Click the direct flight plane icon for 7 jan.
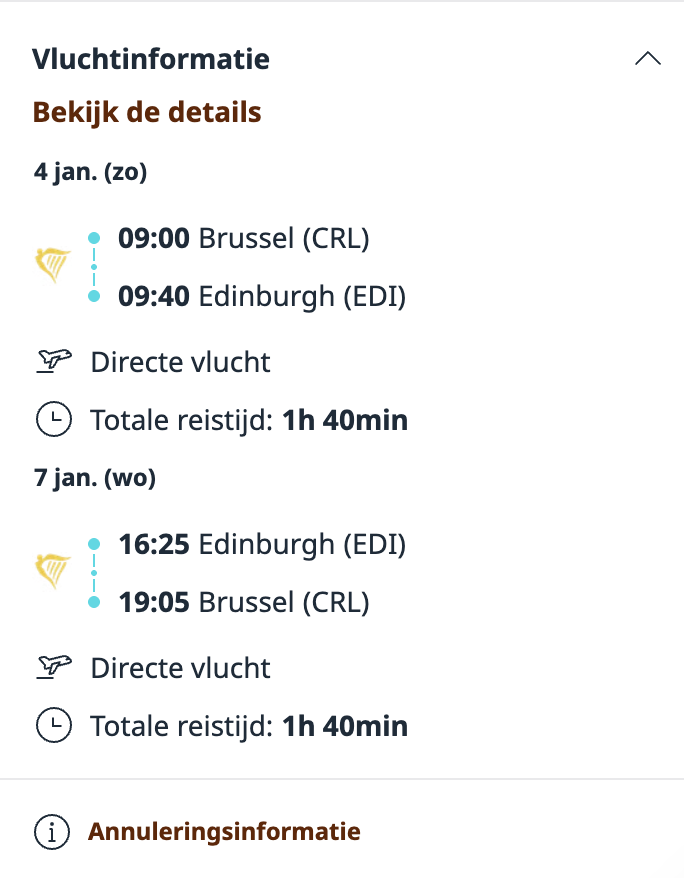 click(x=55, y=667)
